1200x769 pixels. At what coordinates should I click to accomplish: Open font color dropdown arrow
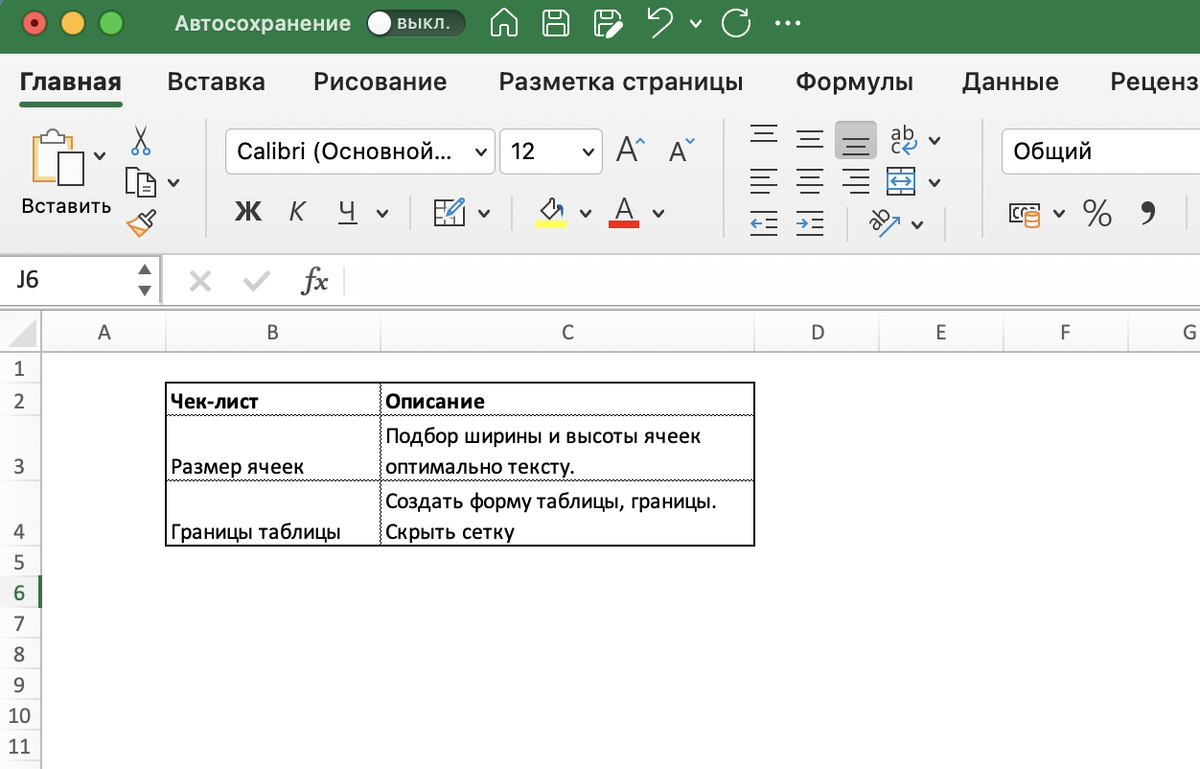(x=658, y=213)
